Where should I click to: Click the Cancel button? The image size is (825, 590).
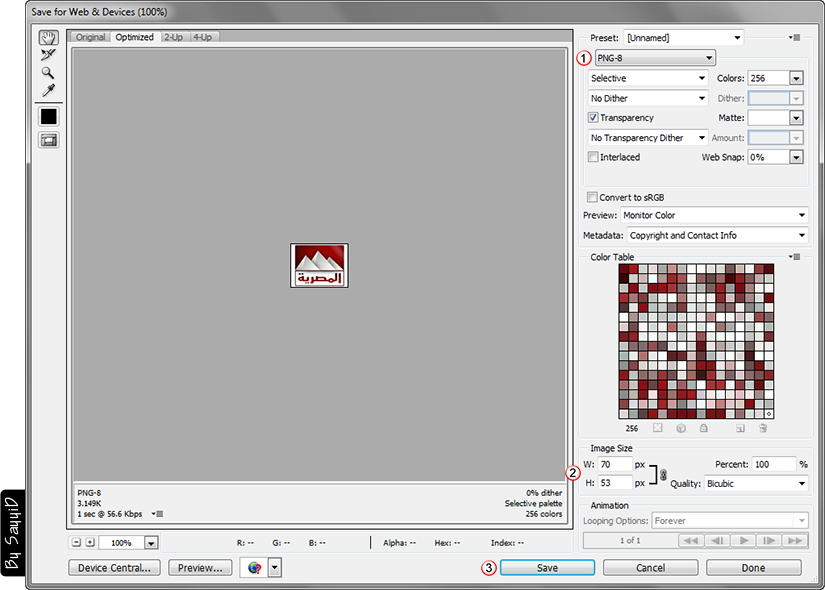(x=650, y=568)
